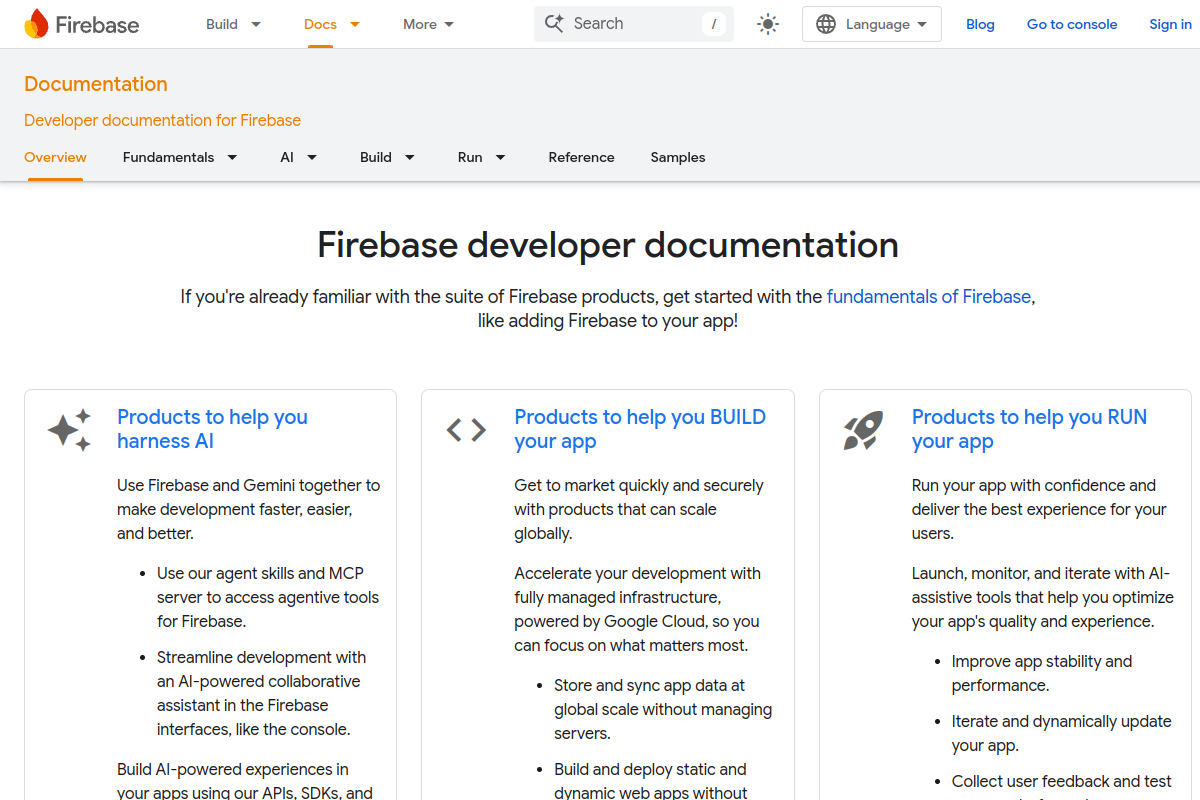Expand the More dropdown arrow

pos(448,24)
